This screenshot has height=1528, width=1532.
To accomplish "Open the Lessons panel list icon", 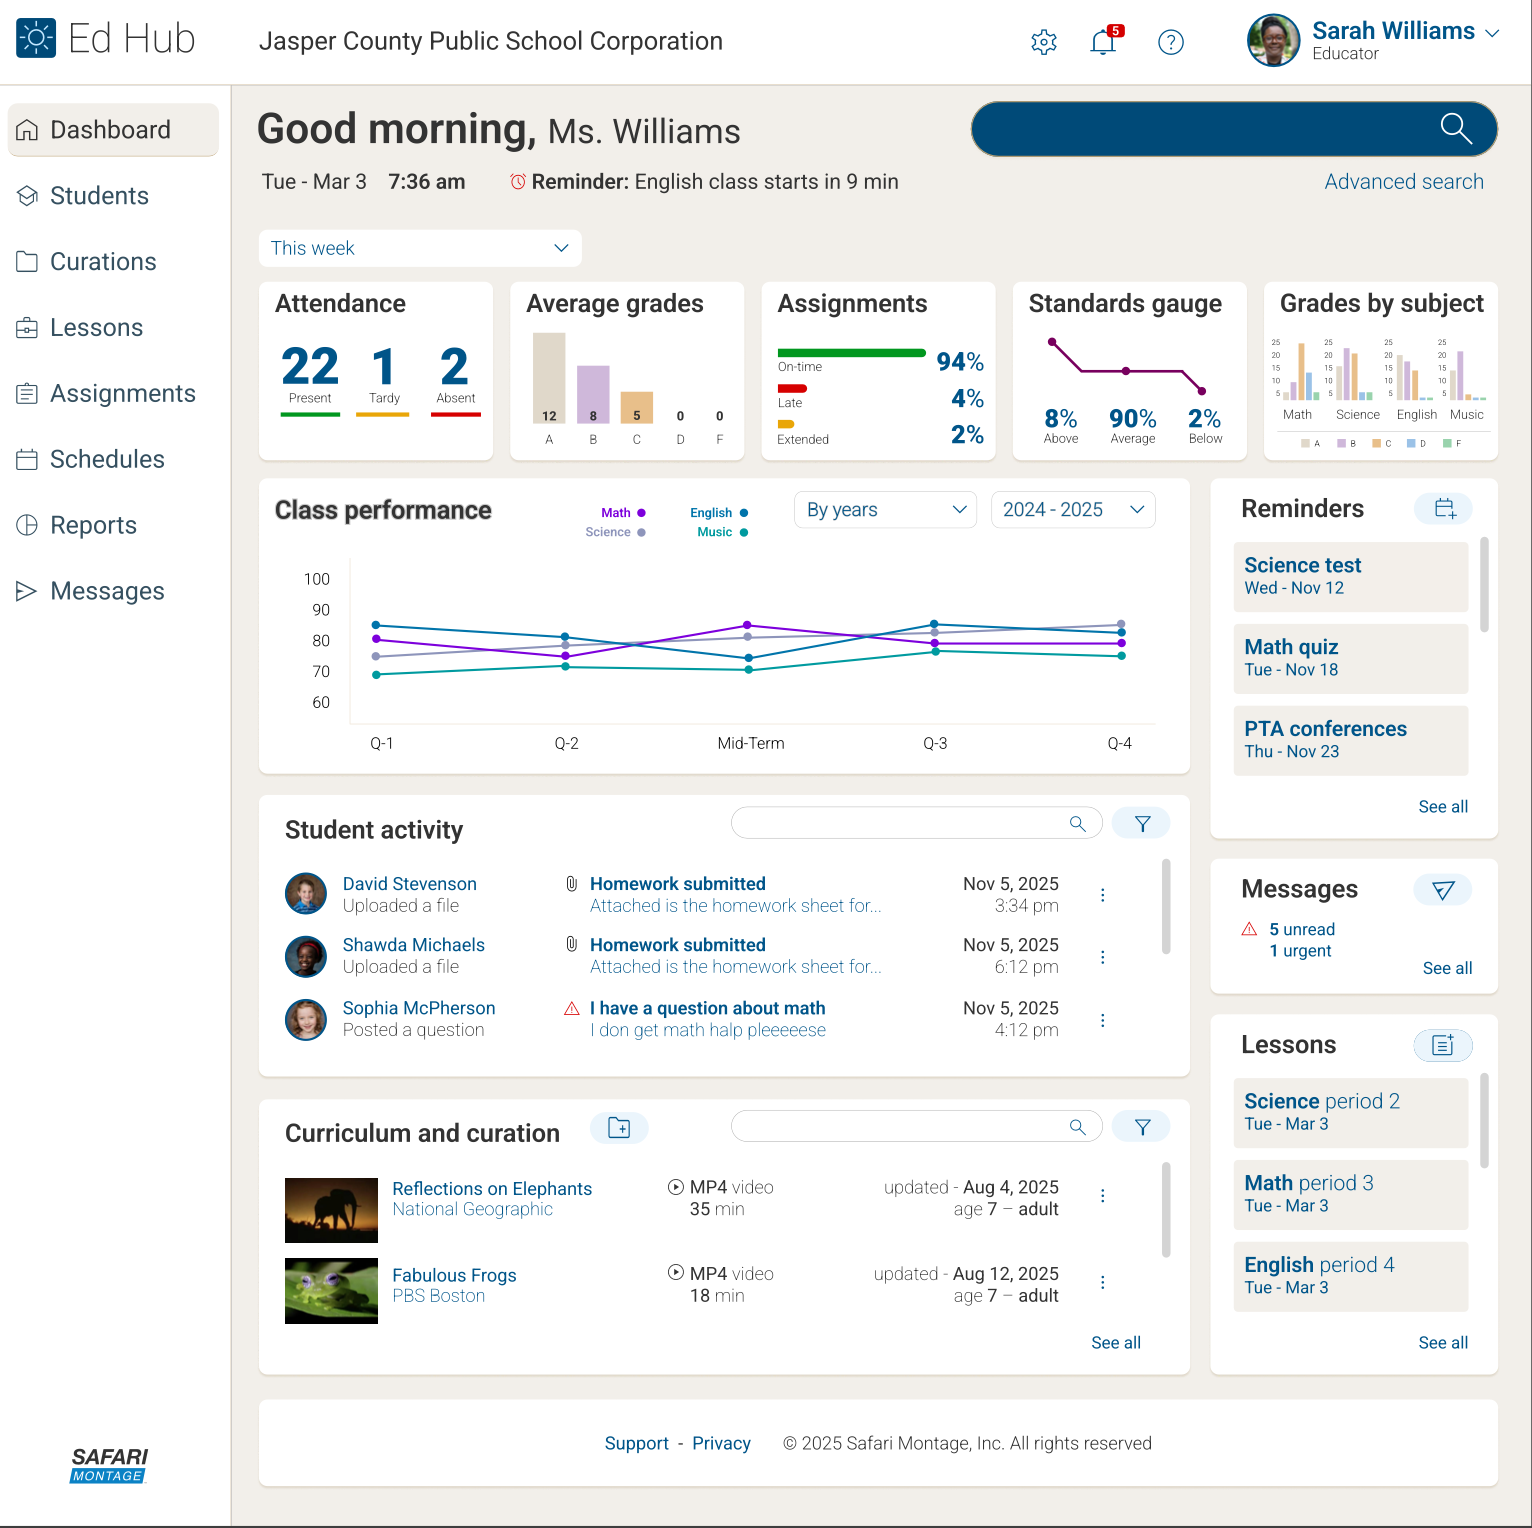I will (1442, 1045).
